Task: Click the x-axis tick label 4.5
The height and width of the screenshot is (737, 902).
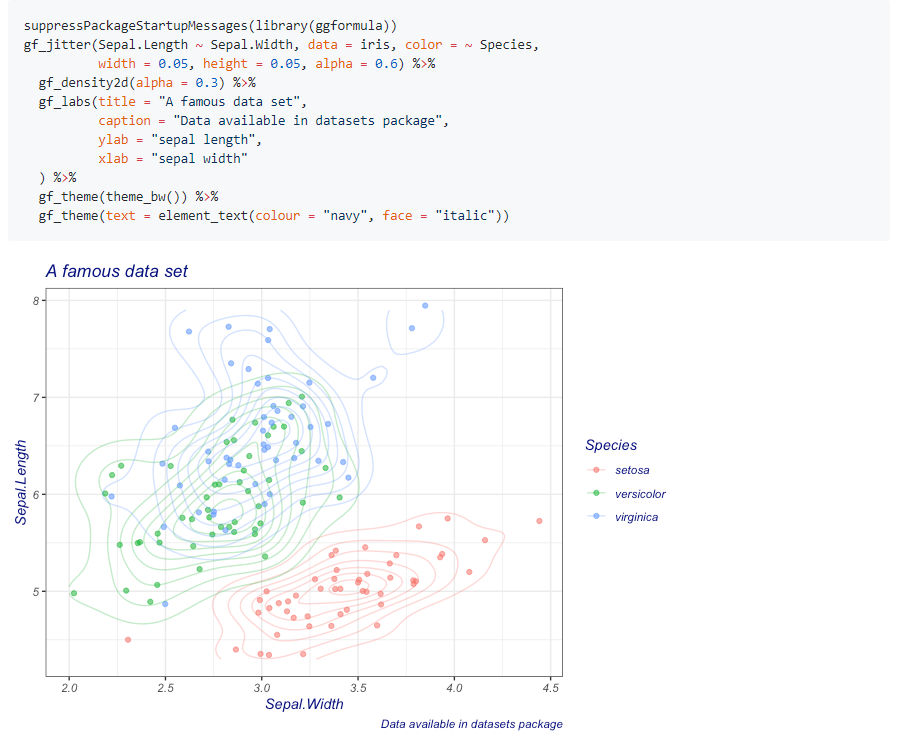Action: point(551,688)
